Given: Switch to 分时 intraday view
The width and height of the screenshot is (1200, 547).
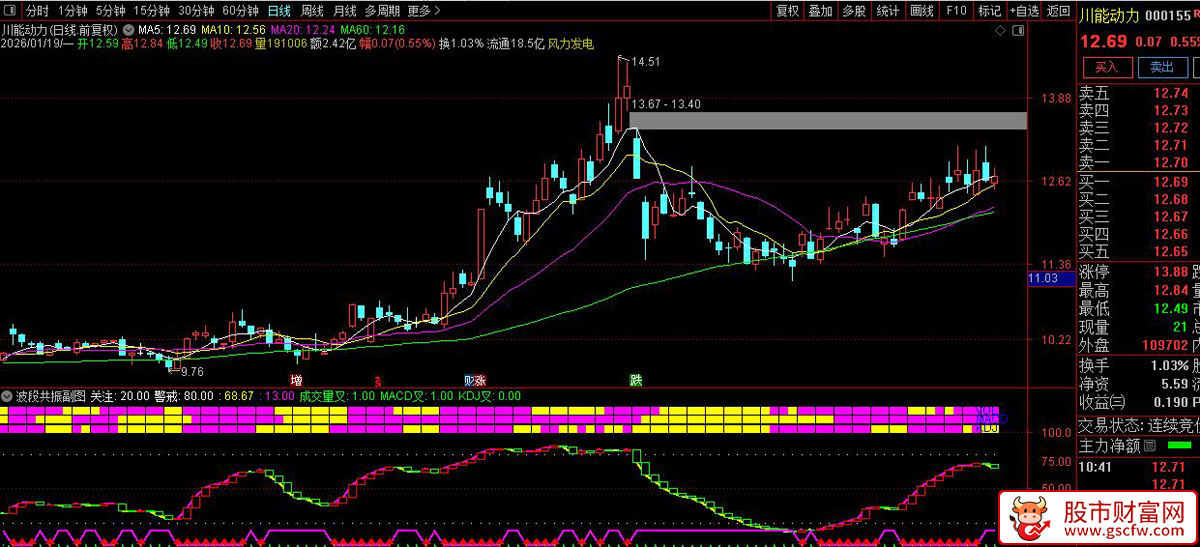Looking at the screenshot, I should point(37,11).
